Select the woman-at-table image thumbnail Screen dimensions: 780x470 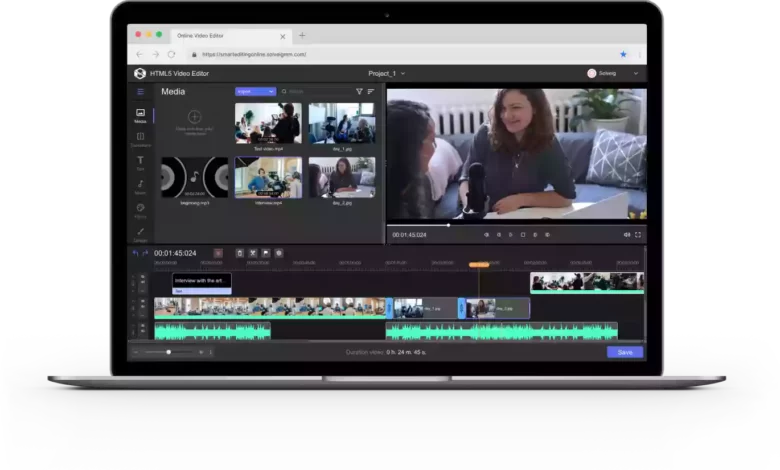coord(342,178)
